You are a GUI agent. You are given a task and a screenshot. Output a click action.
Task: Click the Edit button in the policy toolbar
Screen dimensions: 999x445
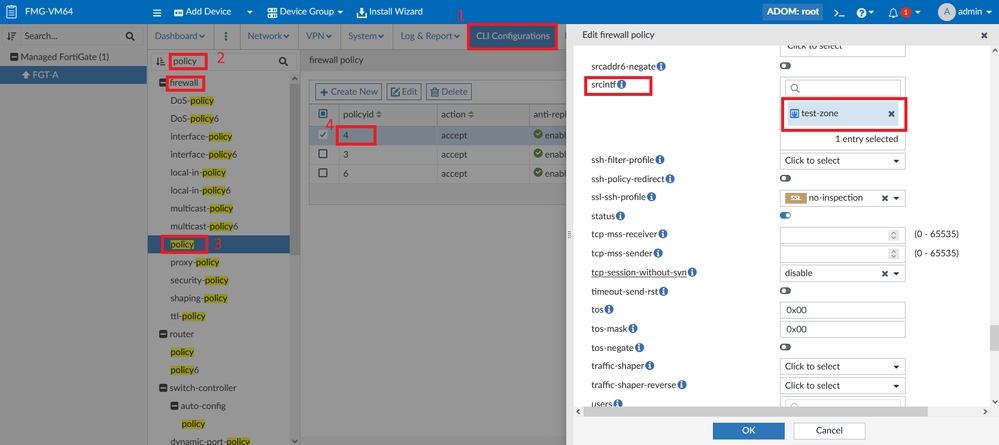(x=404, y=92)
